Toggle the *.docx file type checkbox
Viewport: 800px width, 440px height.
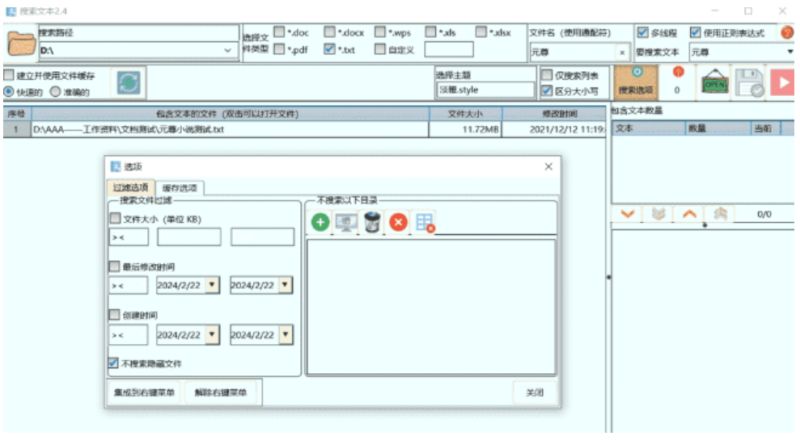[330, 32]
